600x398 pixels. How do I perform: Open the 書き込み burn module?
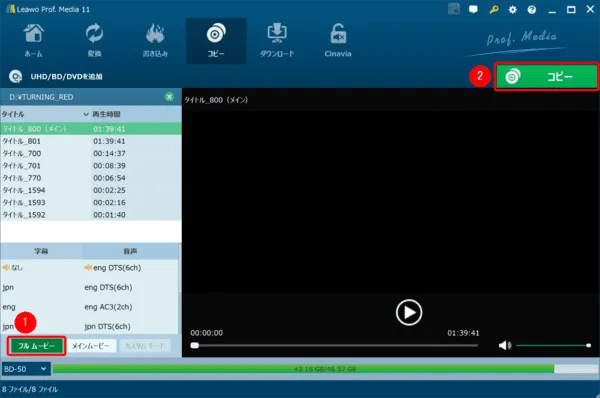coord(155,41)
